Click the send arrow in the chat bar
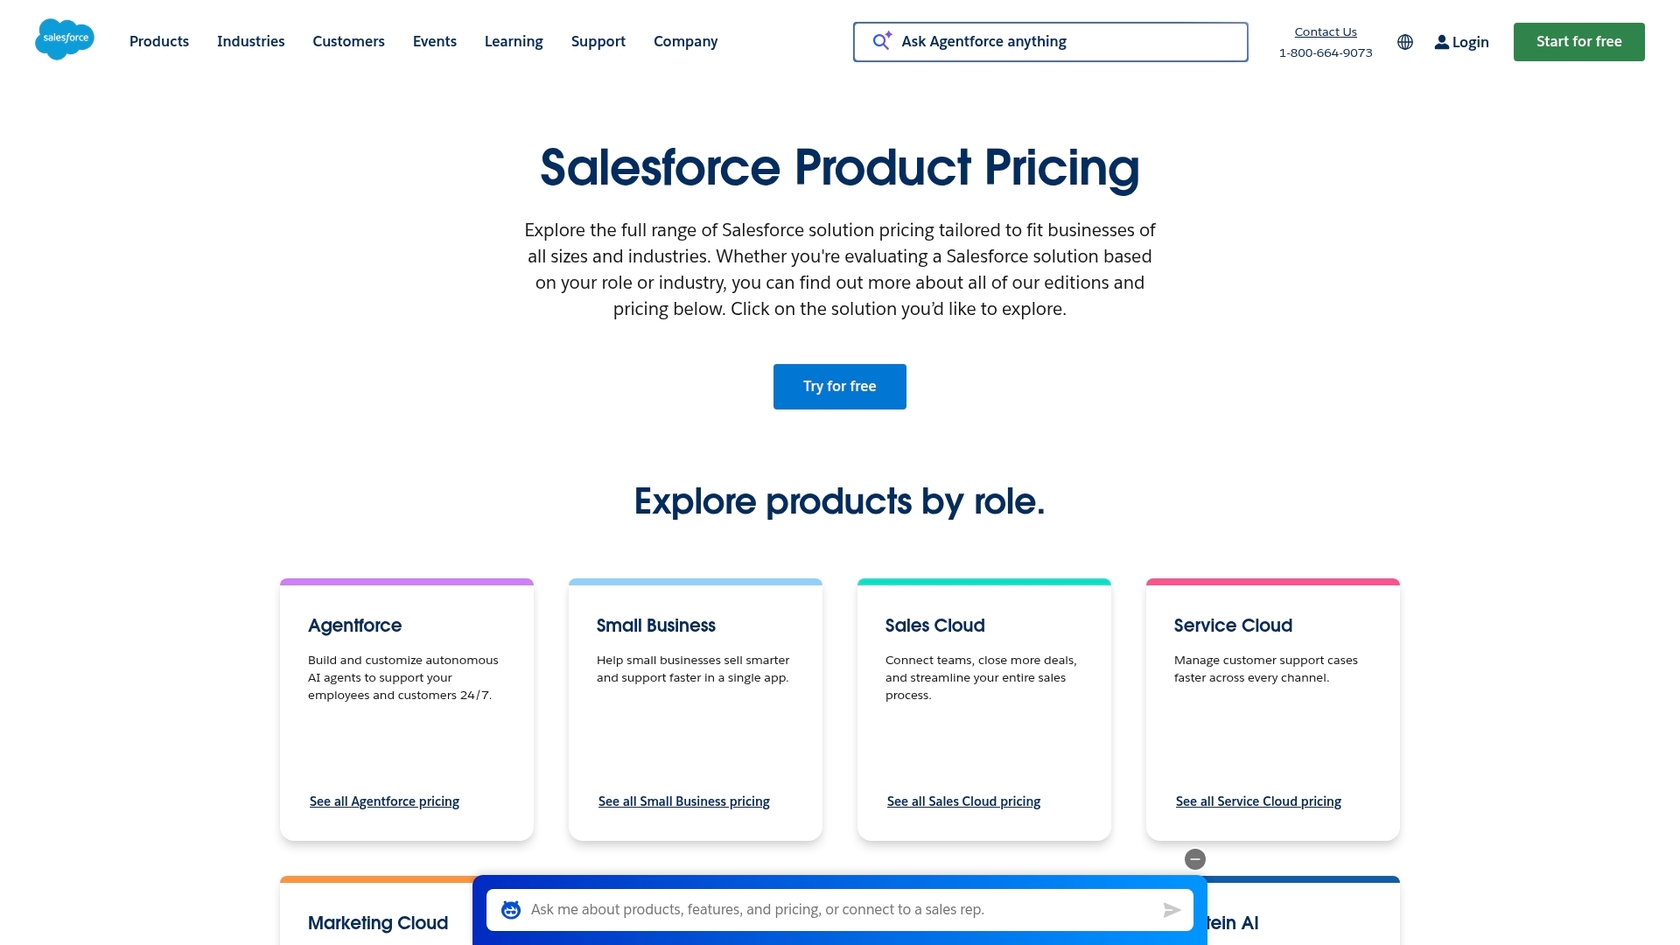The image size is (1680, 945). coord(1170,910)
